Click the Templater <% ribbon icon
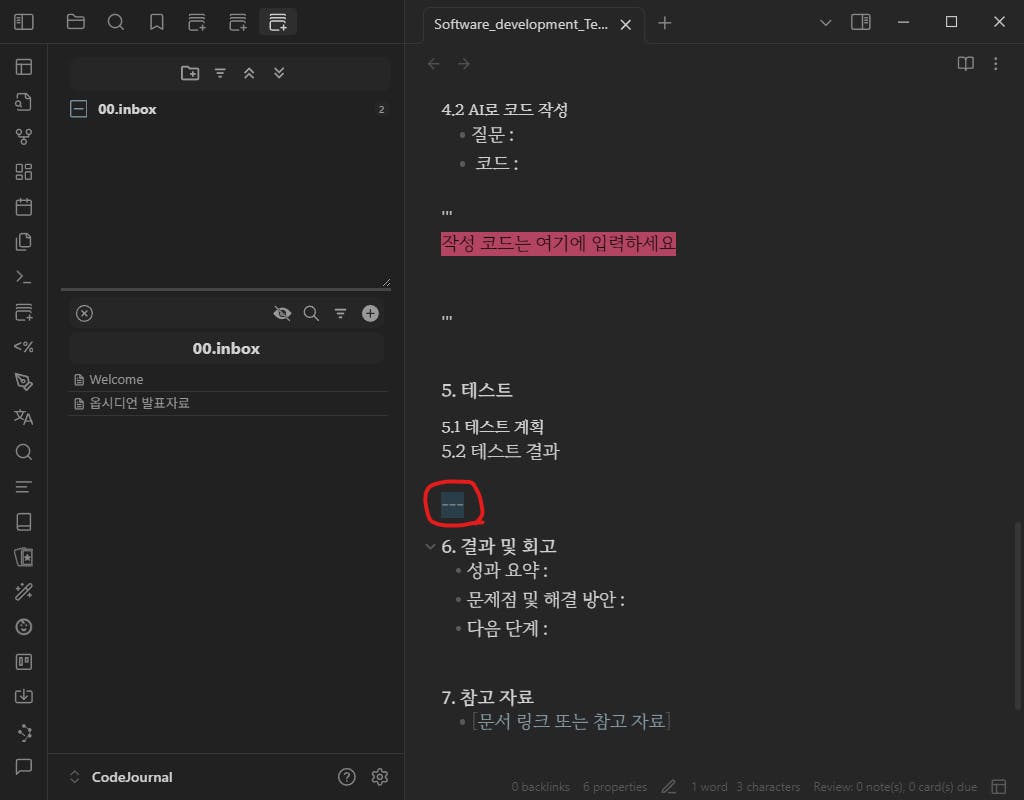This screenshot has height=800, width=1024. tap(24, 347)
